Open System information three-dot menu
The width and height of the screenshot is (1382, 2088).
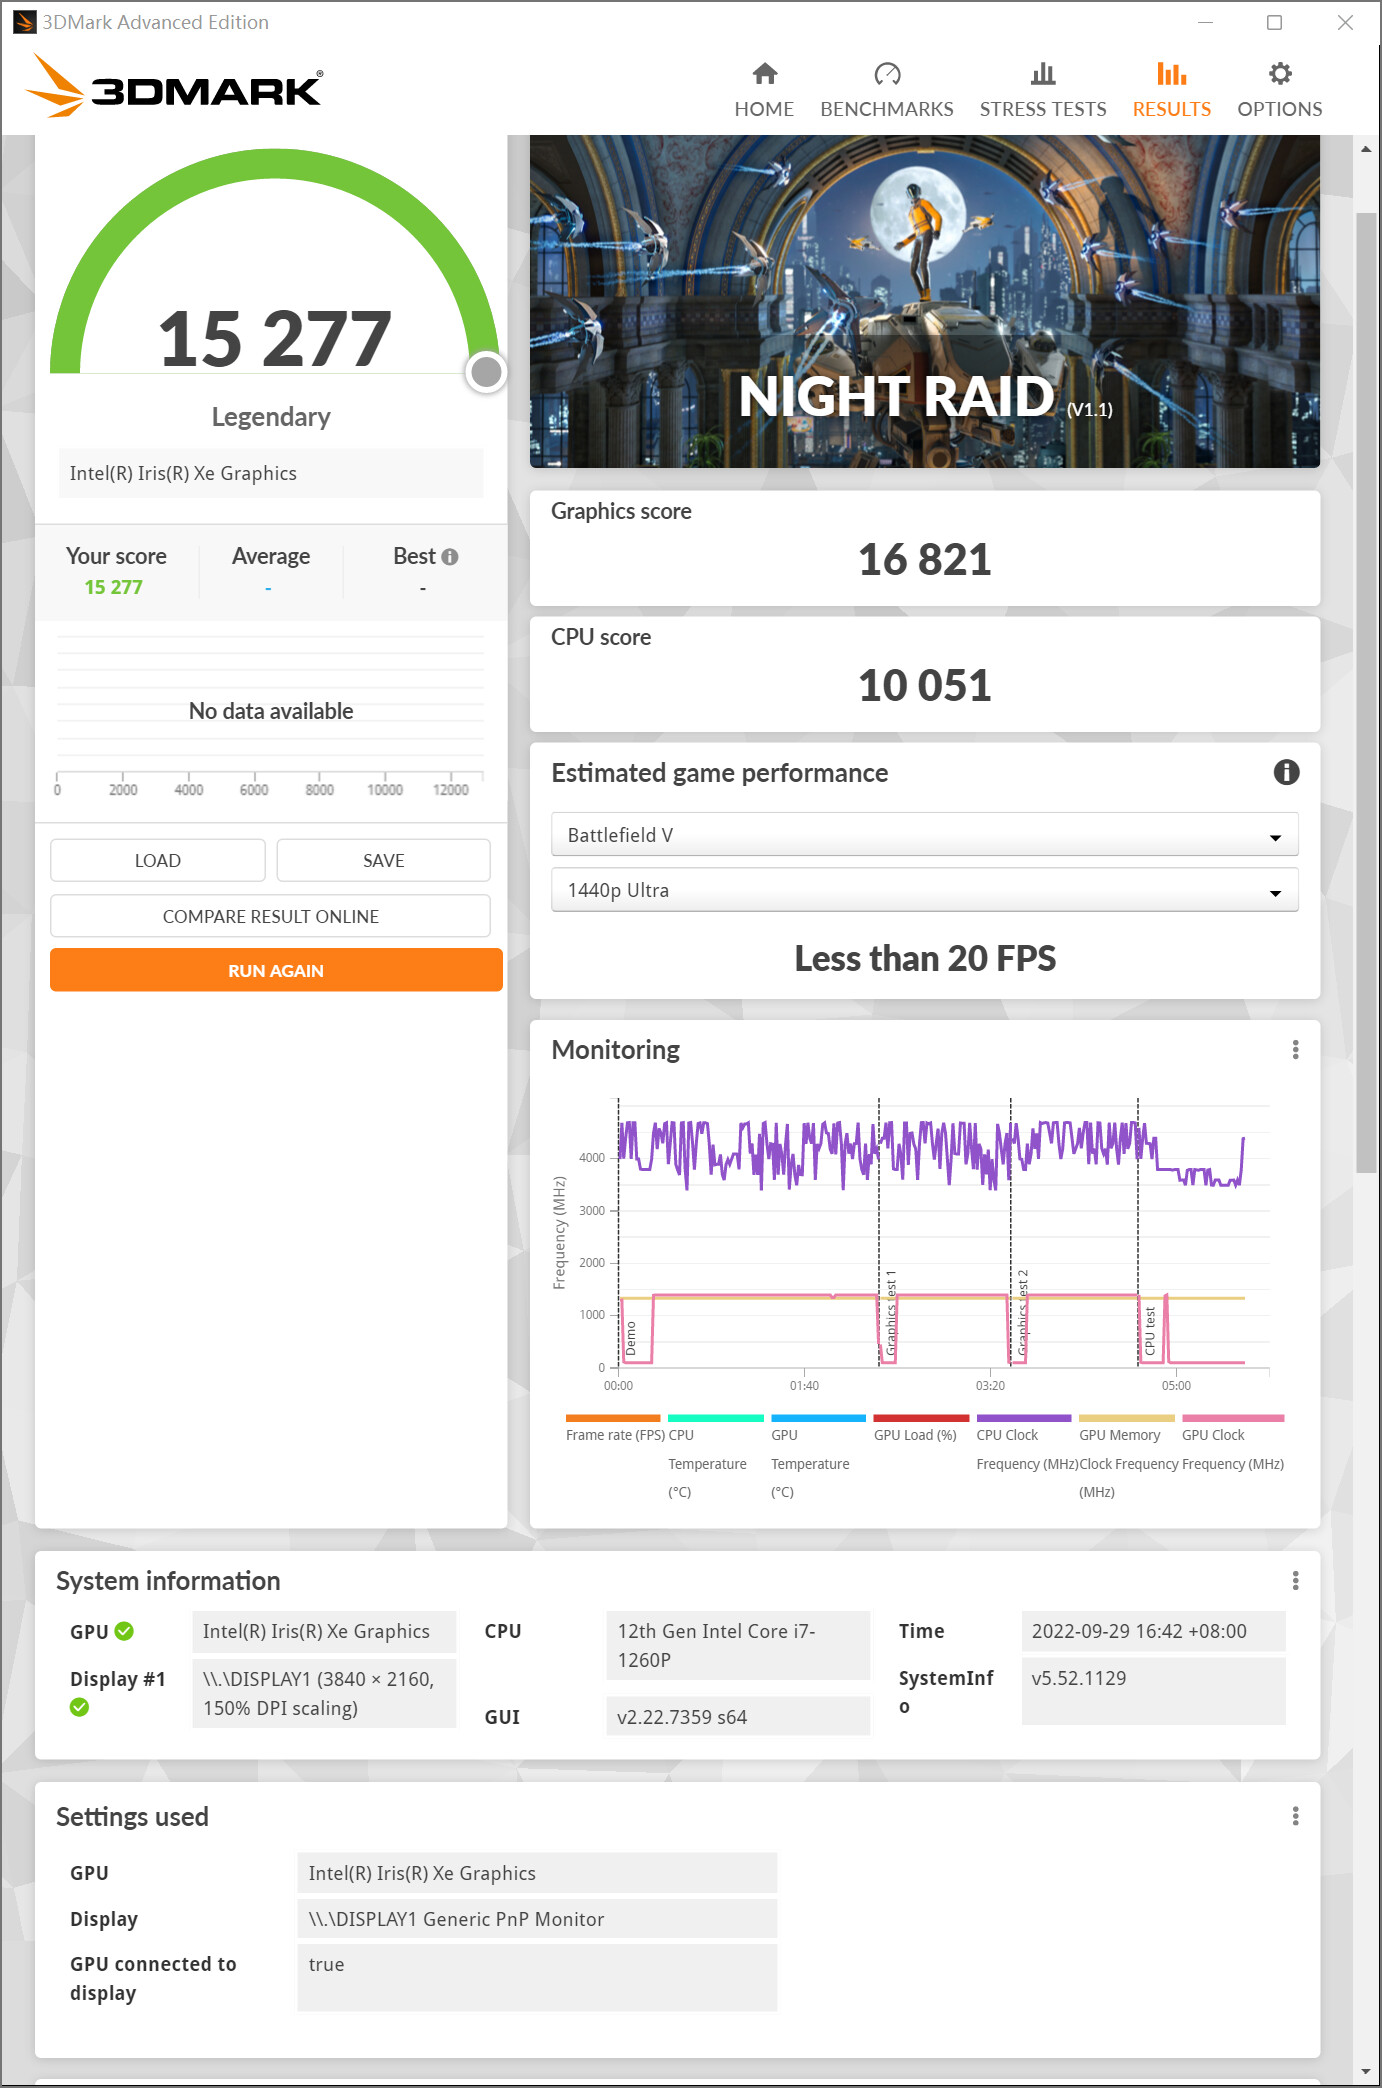tap(1295, 1580)
